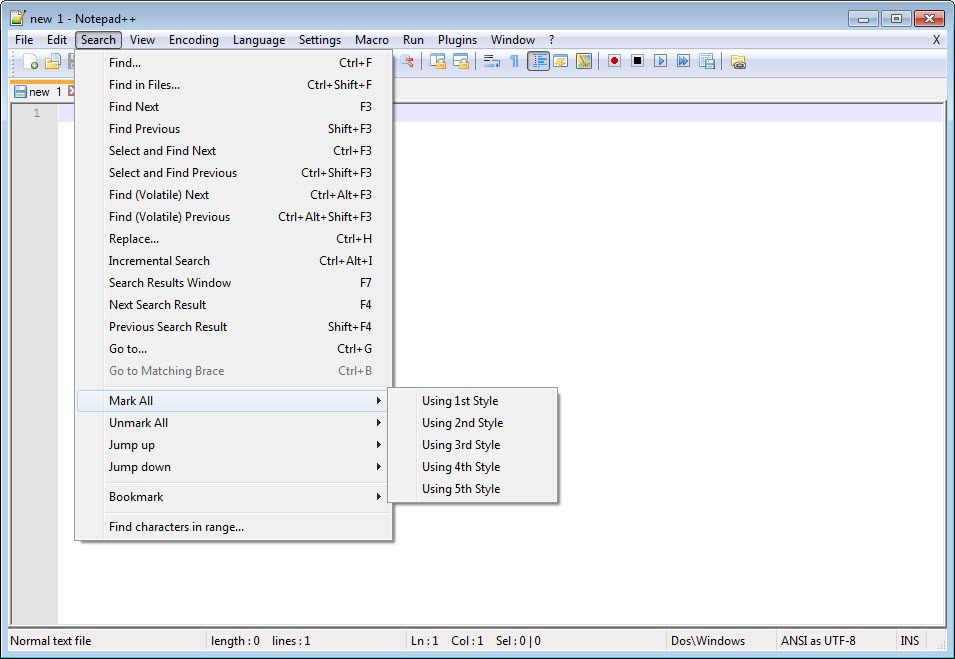Viewport: 955px width, 659px height.
Task: Click the last toolbar icon after macro buttons
Action: tap(738, 62)
